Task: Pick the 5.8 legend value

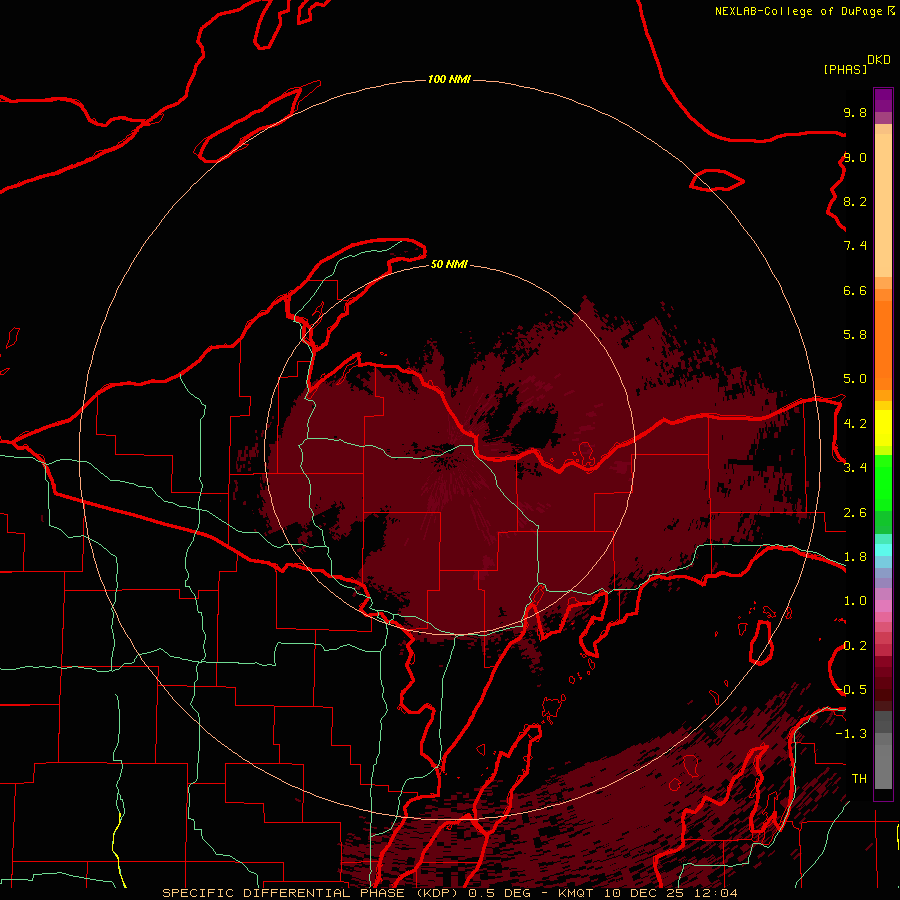Action: click(855, 335)
